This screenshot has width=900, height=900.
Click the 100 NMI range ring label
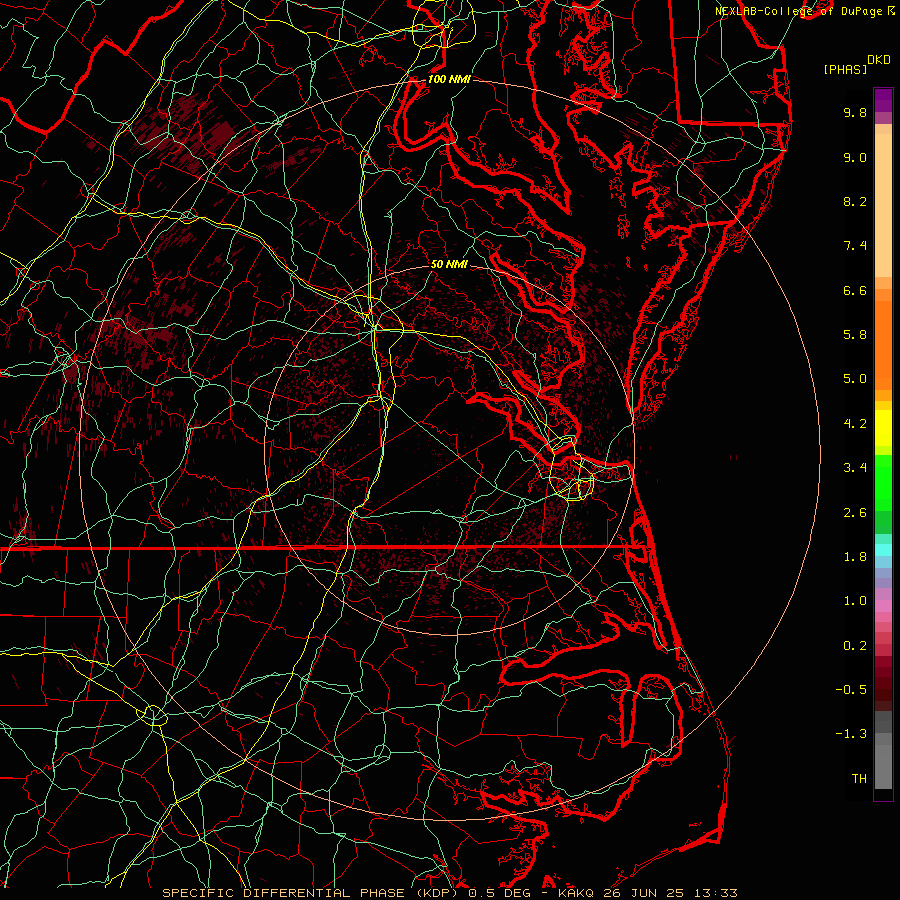449,79
